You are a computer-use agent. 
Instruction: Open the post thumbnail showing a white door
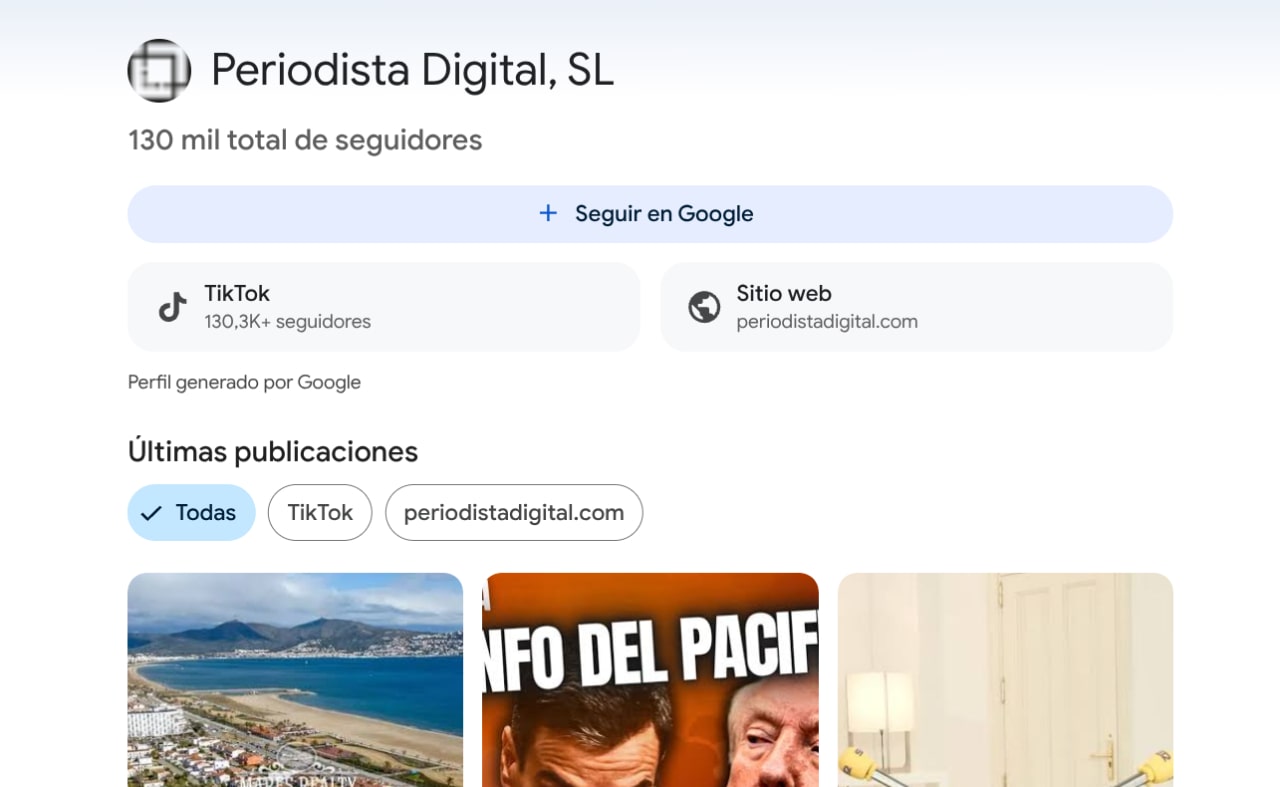pos(1005,680)
